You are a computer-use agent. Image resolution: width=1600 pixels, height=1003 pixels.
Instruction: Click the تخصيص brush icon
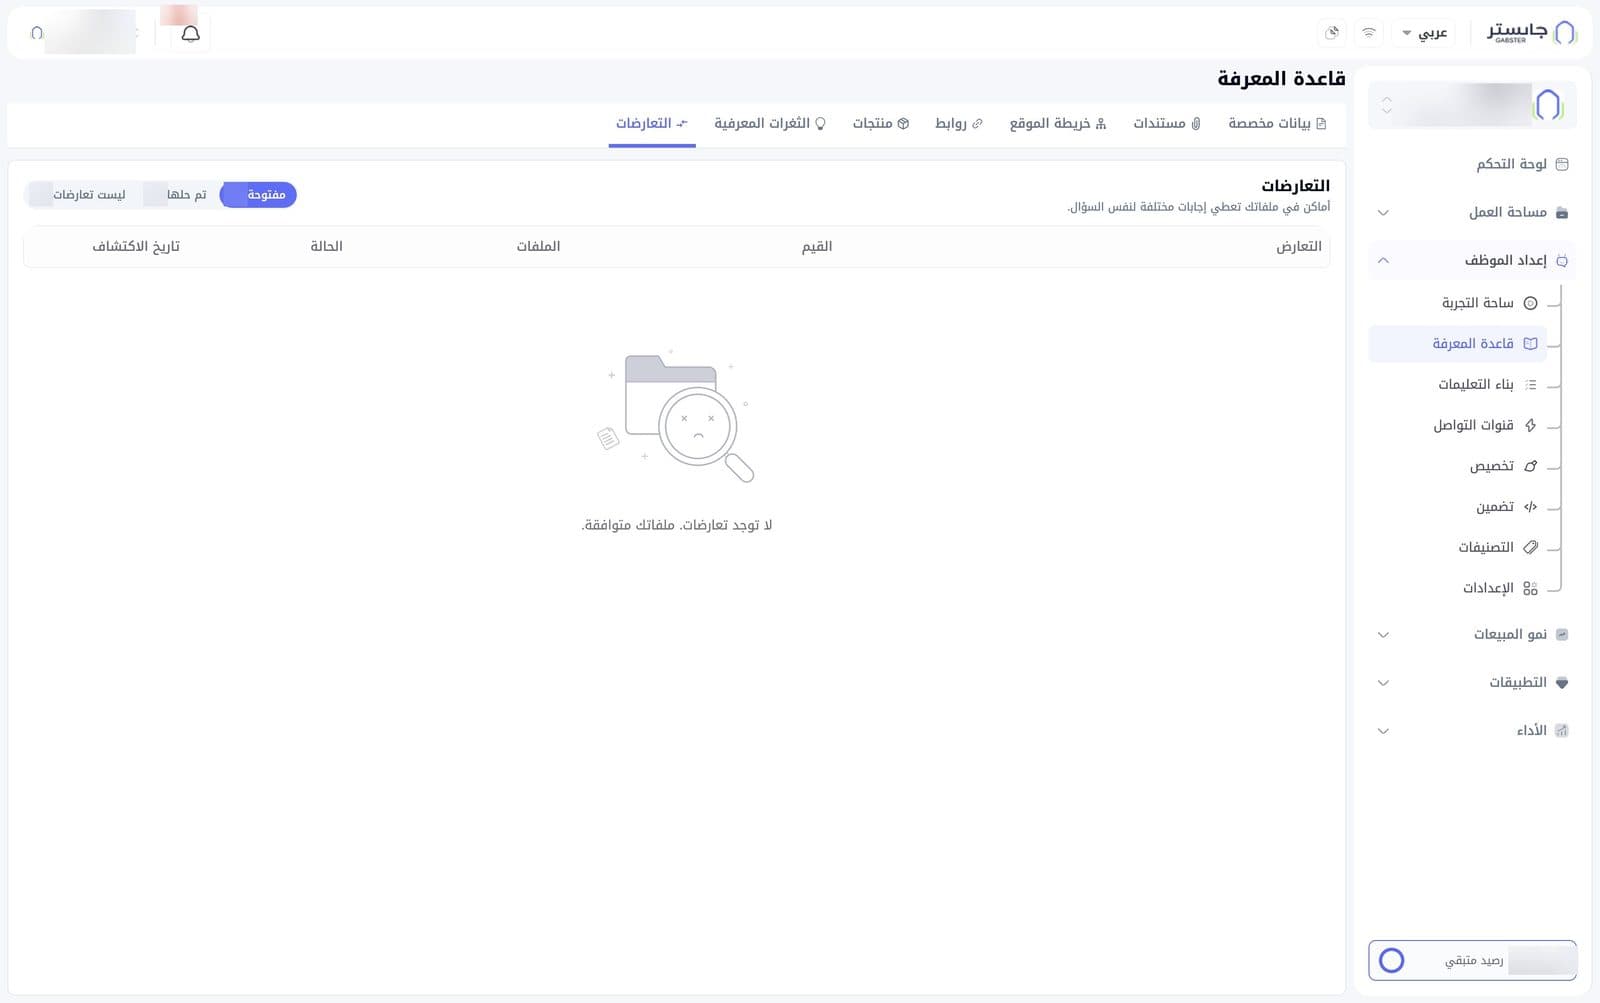(x=1530, y=466)
